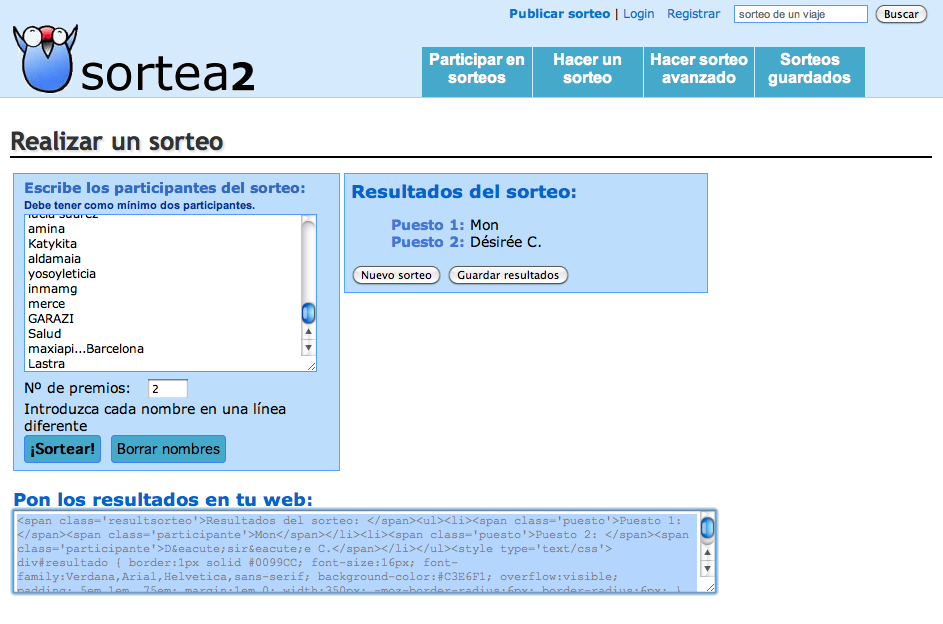Open the Sorteos guardados tab
Screen dimensions: 943x624
809,69
